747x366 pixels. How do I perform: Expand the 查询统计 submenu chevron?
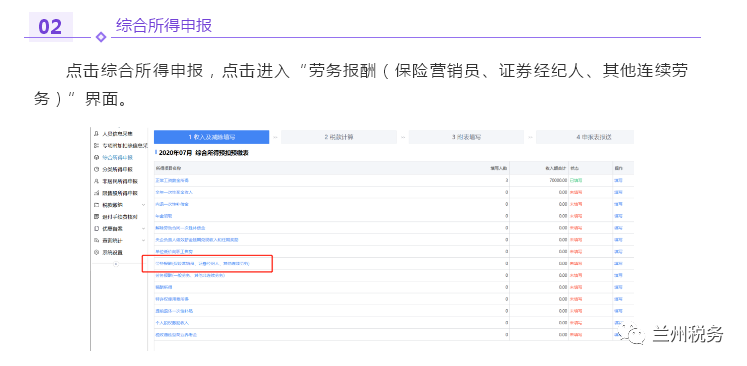point(143,241)
